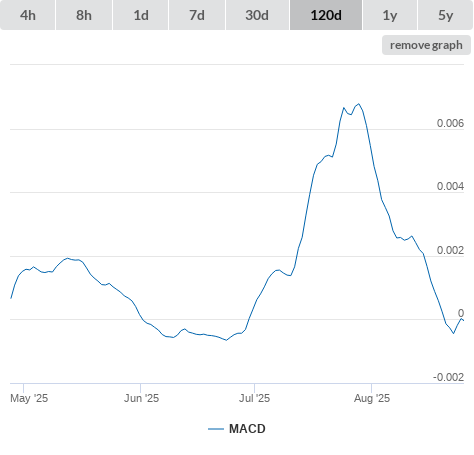Click the Jun '25 axis label
The width and height of the screenshot is (474, 455).
tap(141, 398)
